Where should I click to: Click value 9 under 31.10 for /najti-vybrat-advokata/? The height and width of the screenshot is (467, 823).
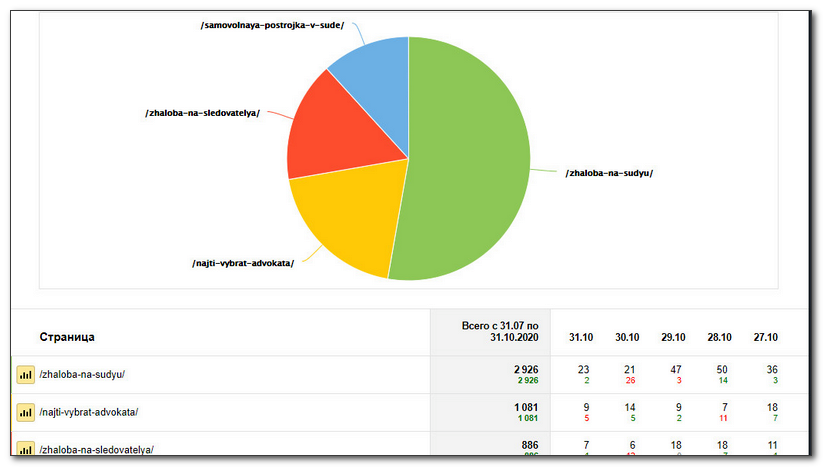point(586,407)
